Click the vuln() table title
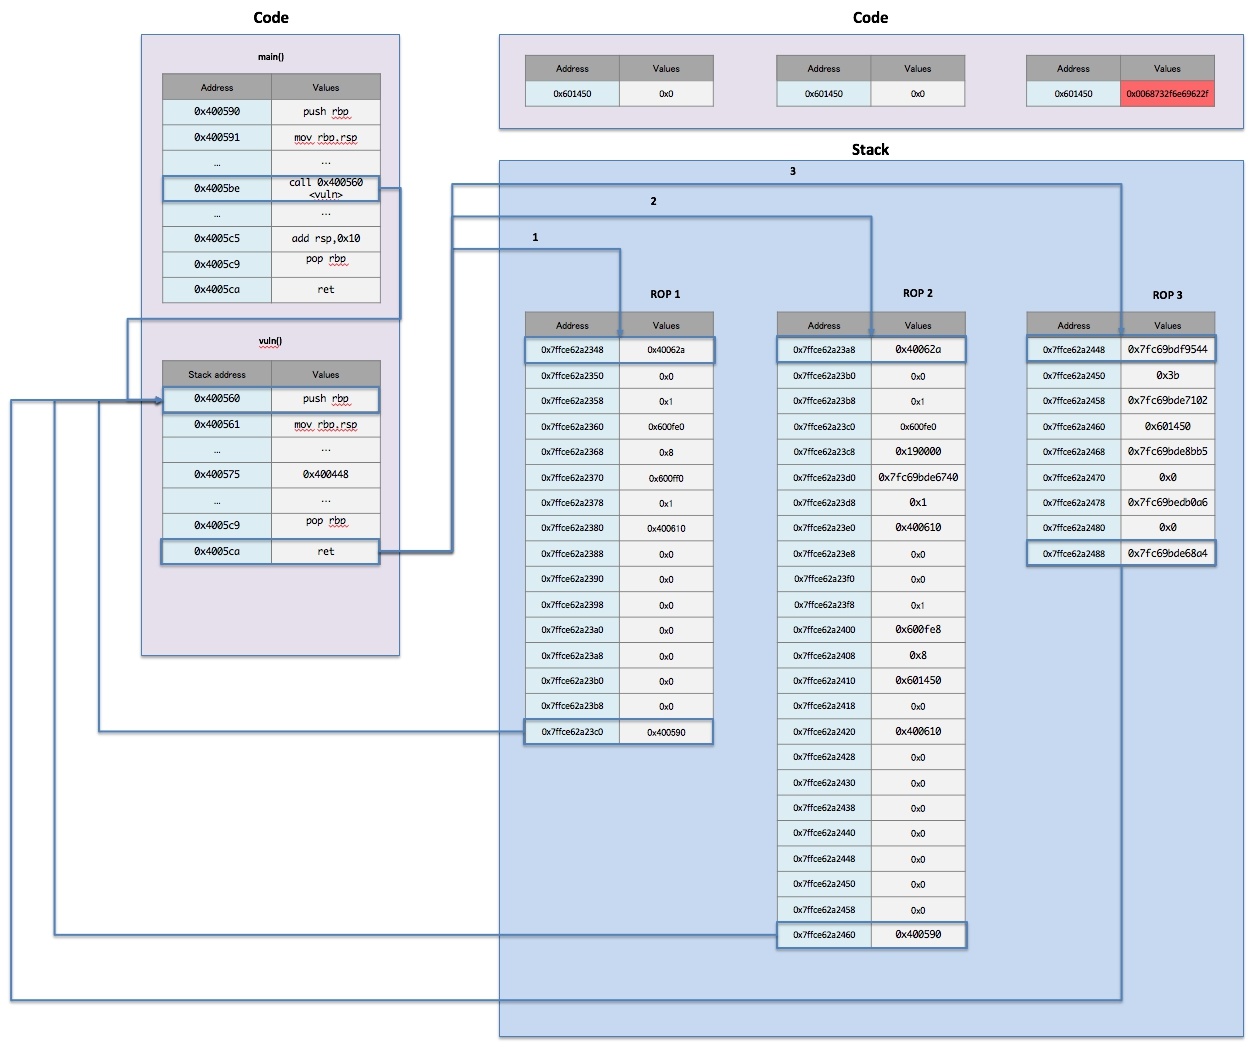This screenshot has width=1253, height=1047. 270,341
